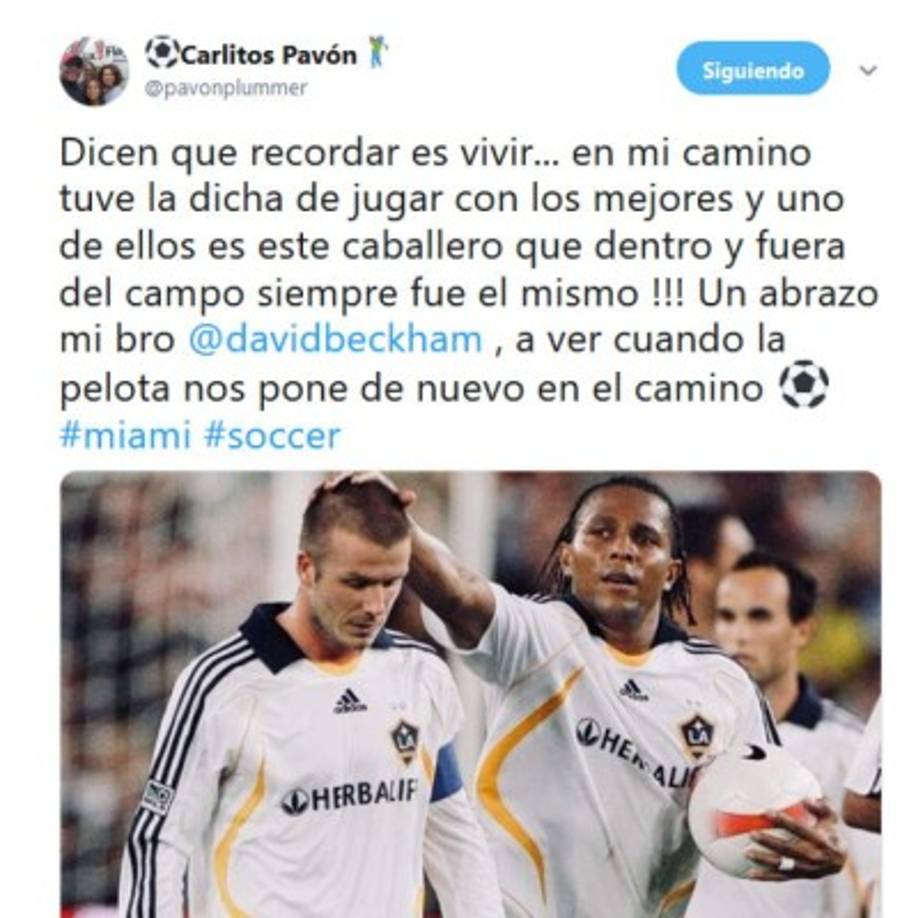
Task: Click soccer ball emoji before Carlitos Pavón name
Action: click(x=162, y=53)
